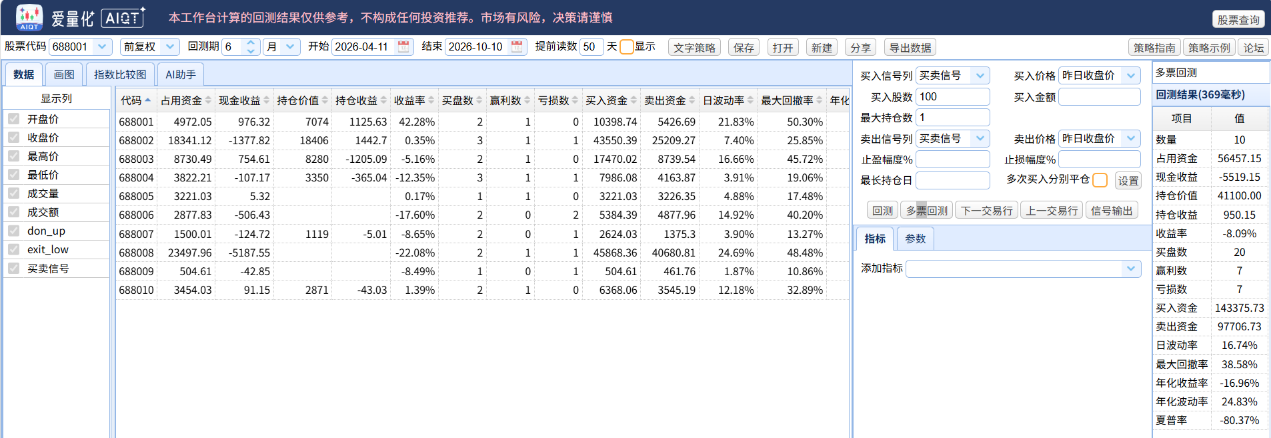Toggle the don_up column checkbox
Viewport: 1271px width, 438px height.
(14, 231)
